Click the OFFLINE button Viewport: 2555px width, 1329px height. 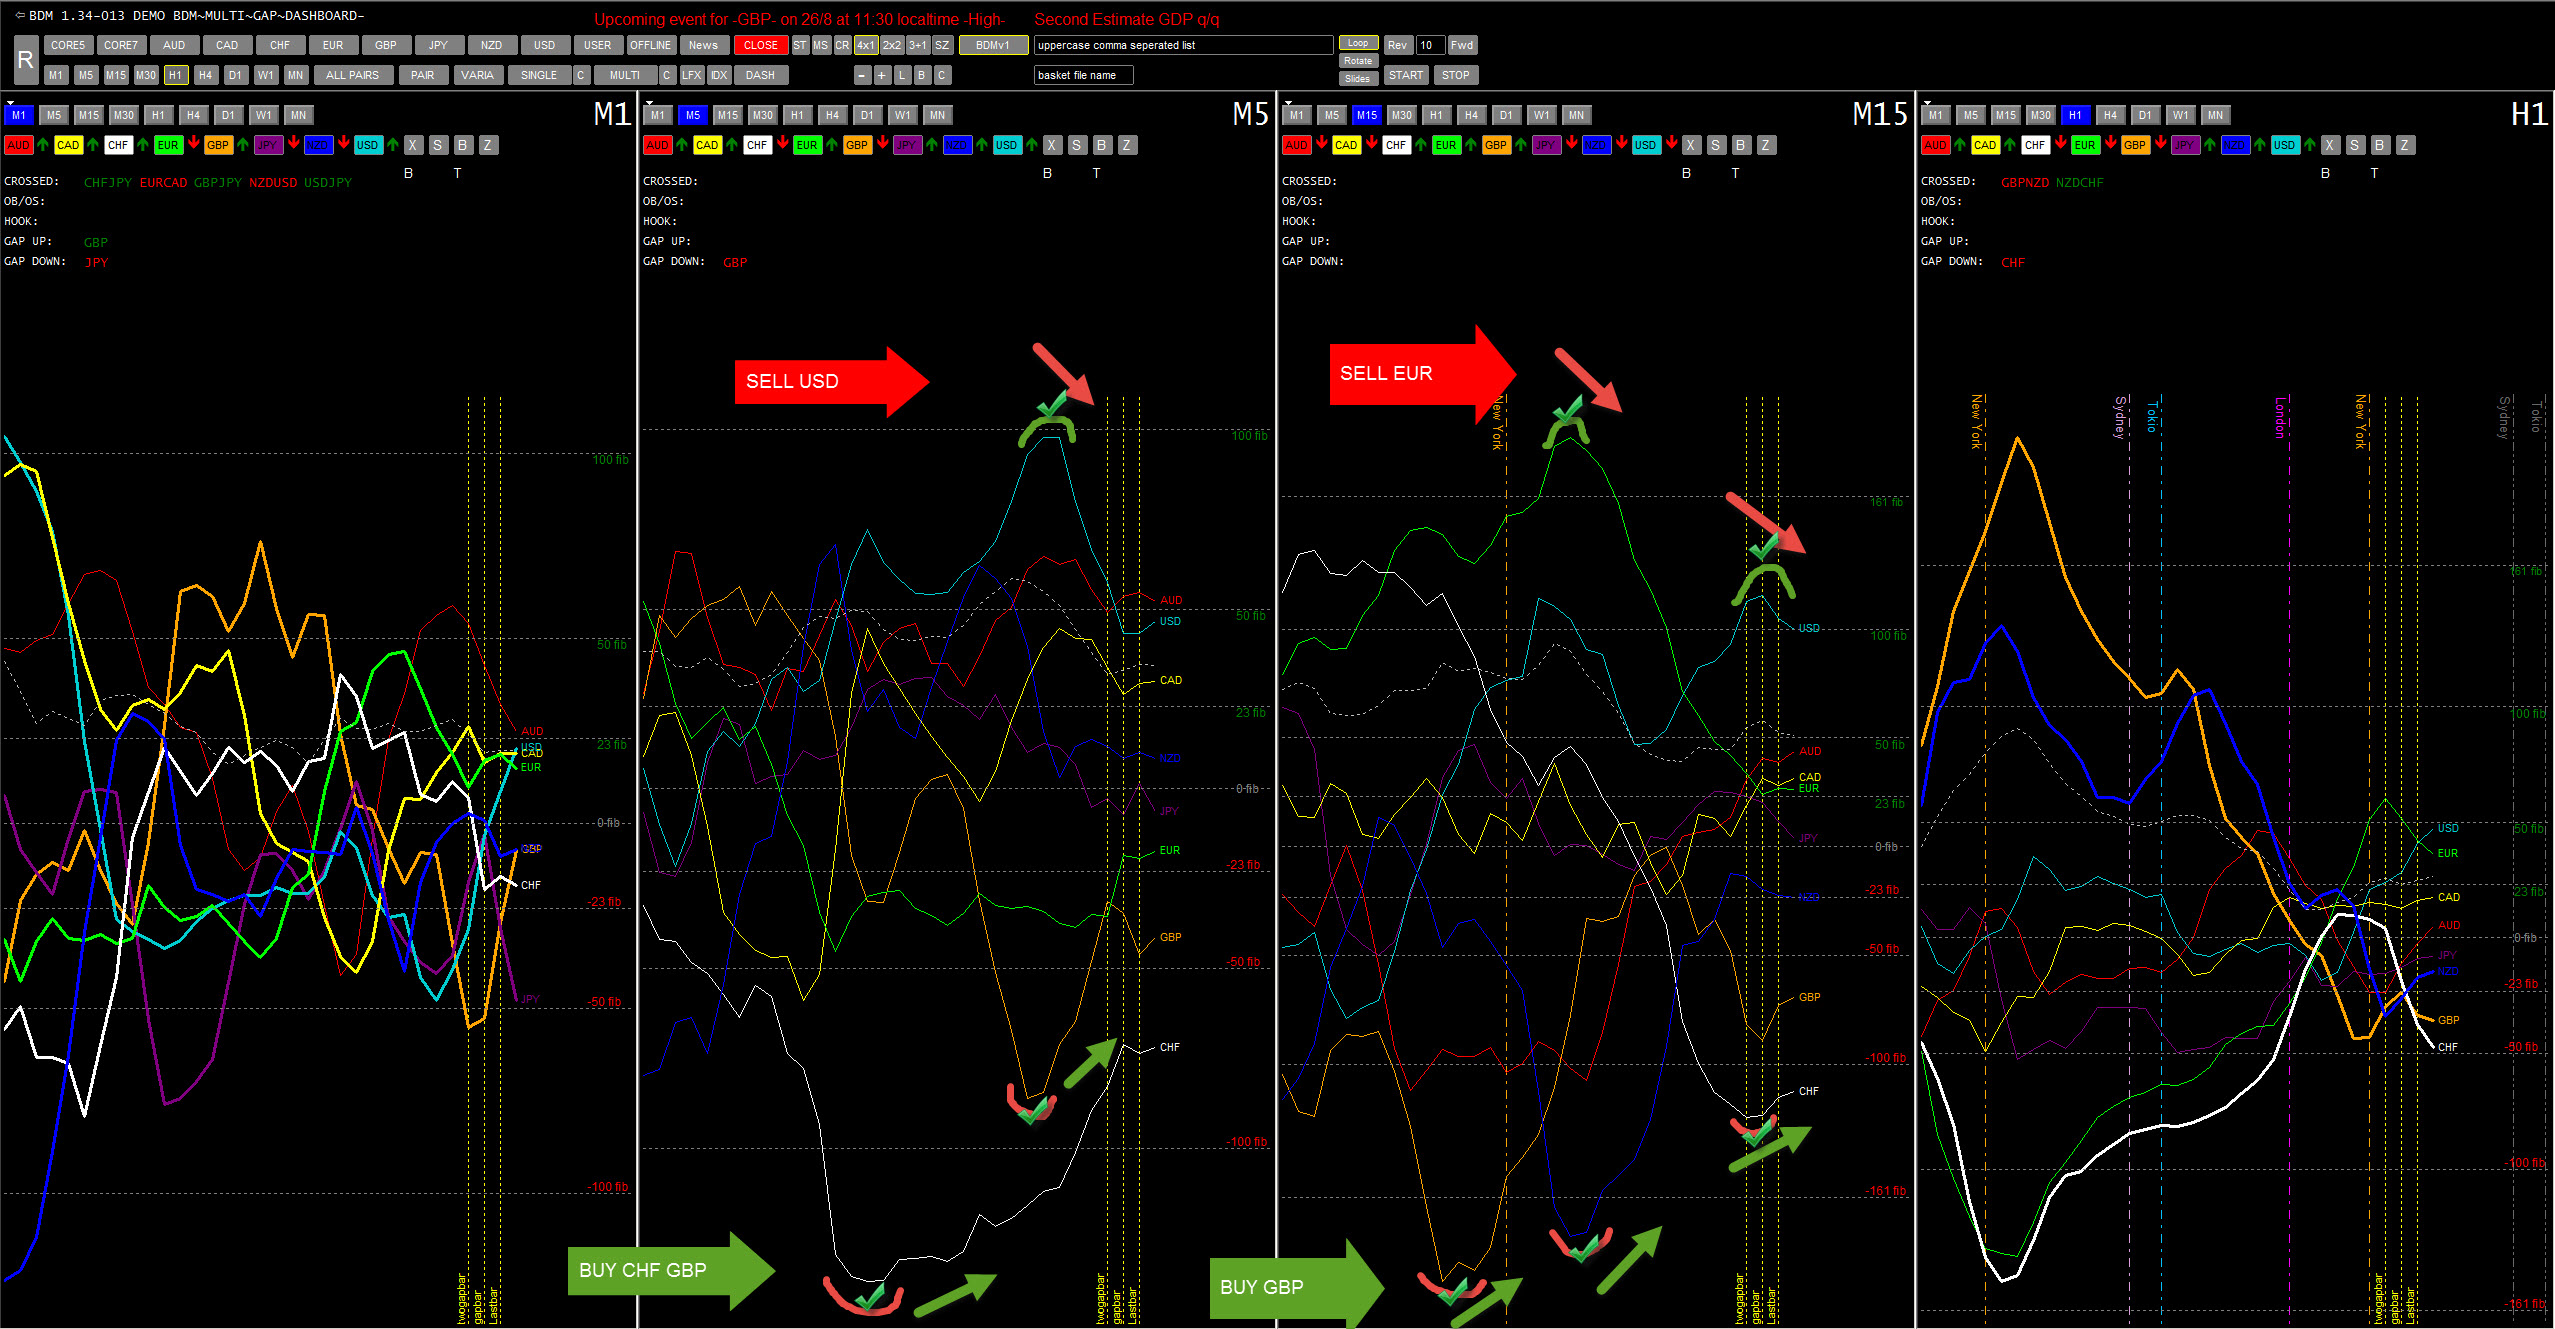[x=651, y=45]
